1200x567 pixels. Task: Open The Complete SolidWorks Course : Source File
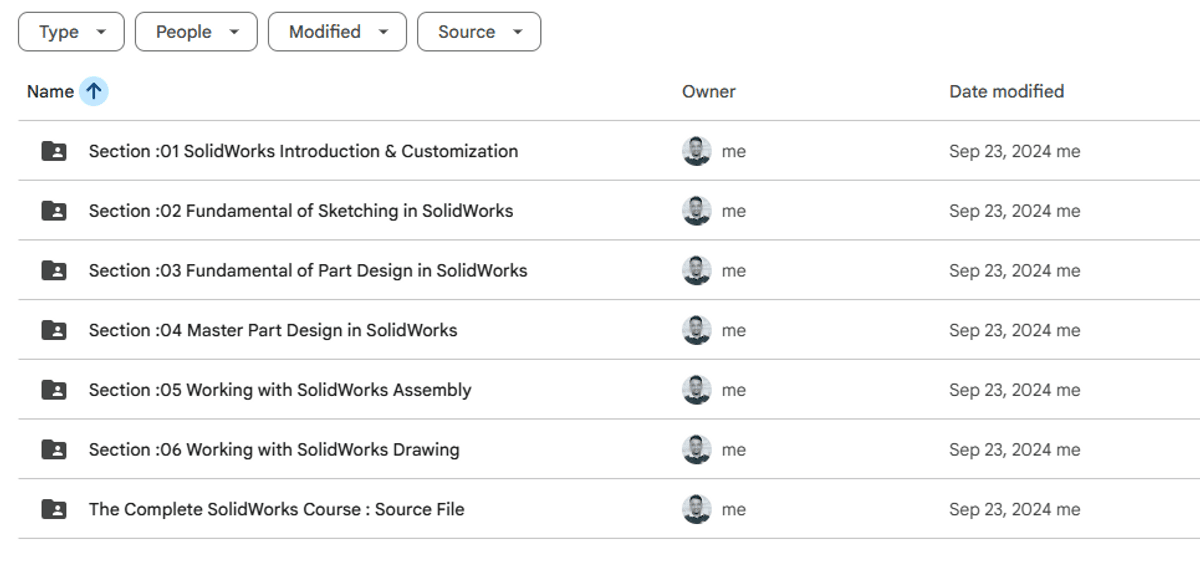click(x=276, y=509)
